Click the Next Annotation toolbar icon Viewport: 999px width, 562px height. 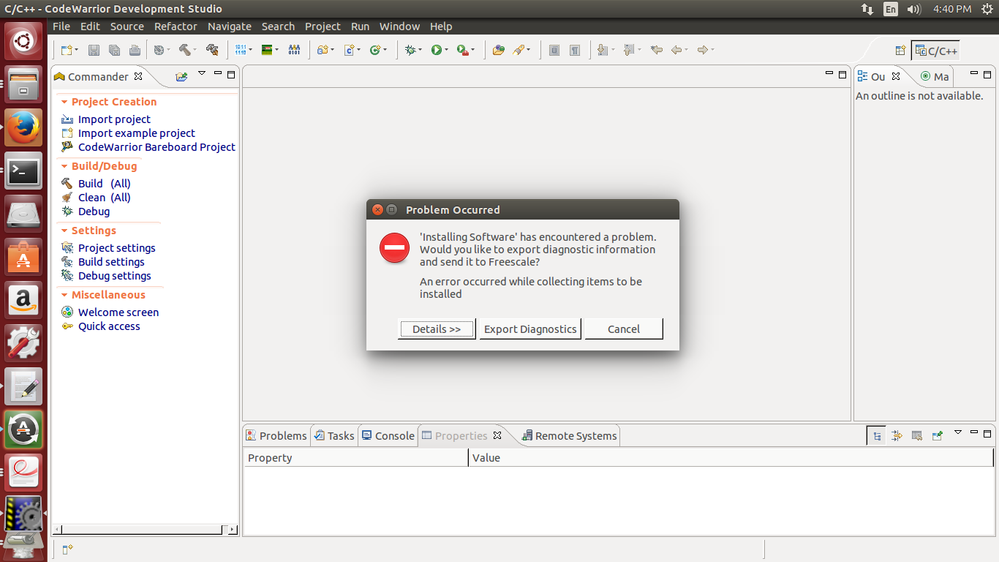pos(602,50)
